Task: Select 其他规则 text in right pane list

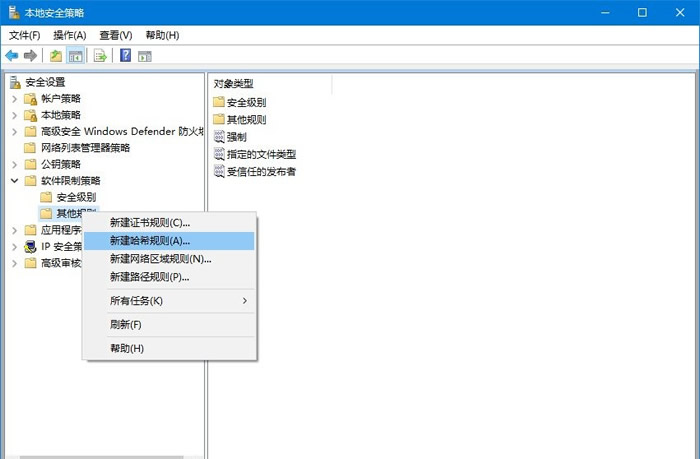Action: click(x=246, y=119)
